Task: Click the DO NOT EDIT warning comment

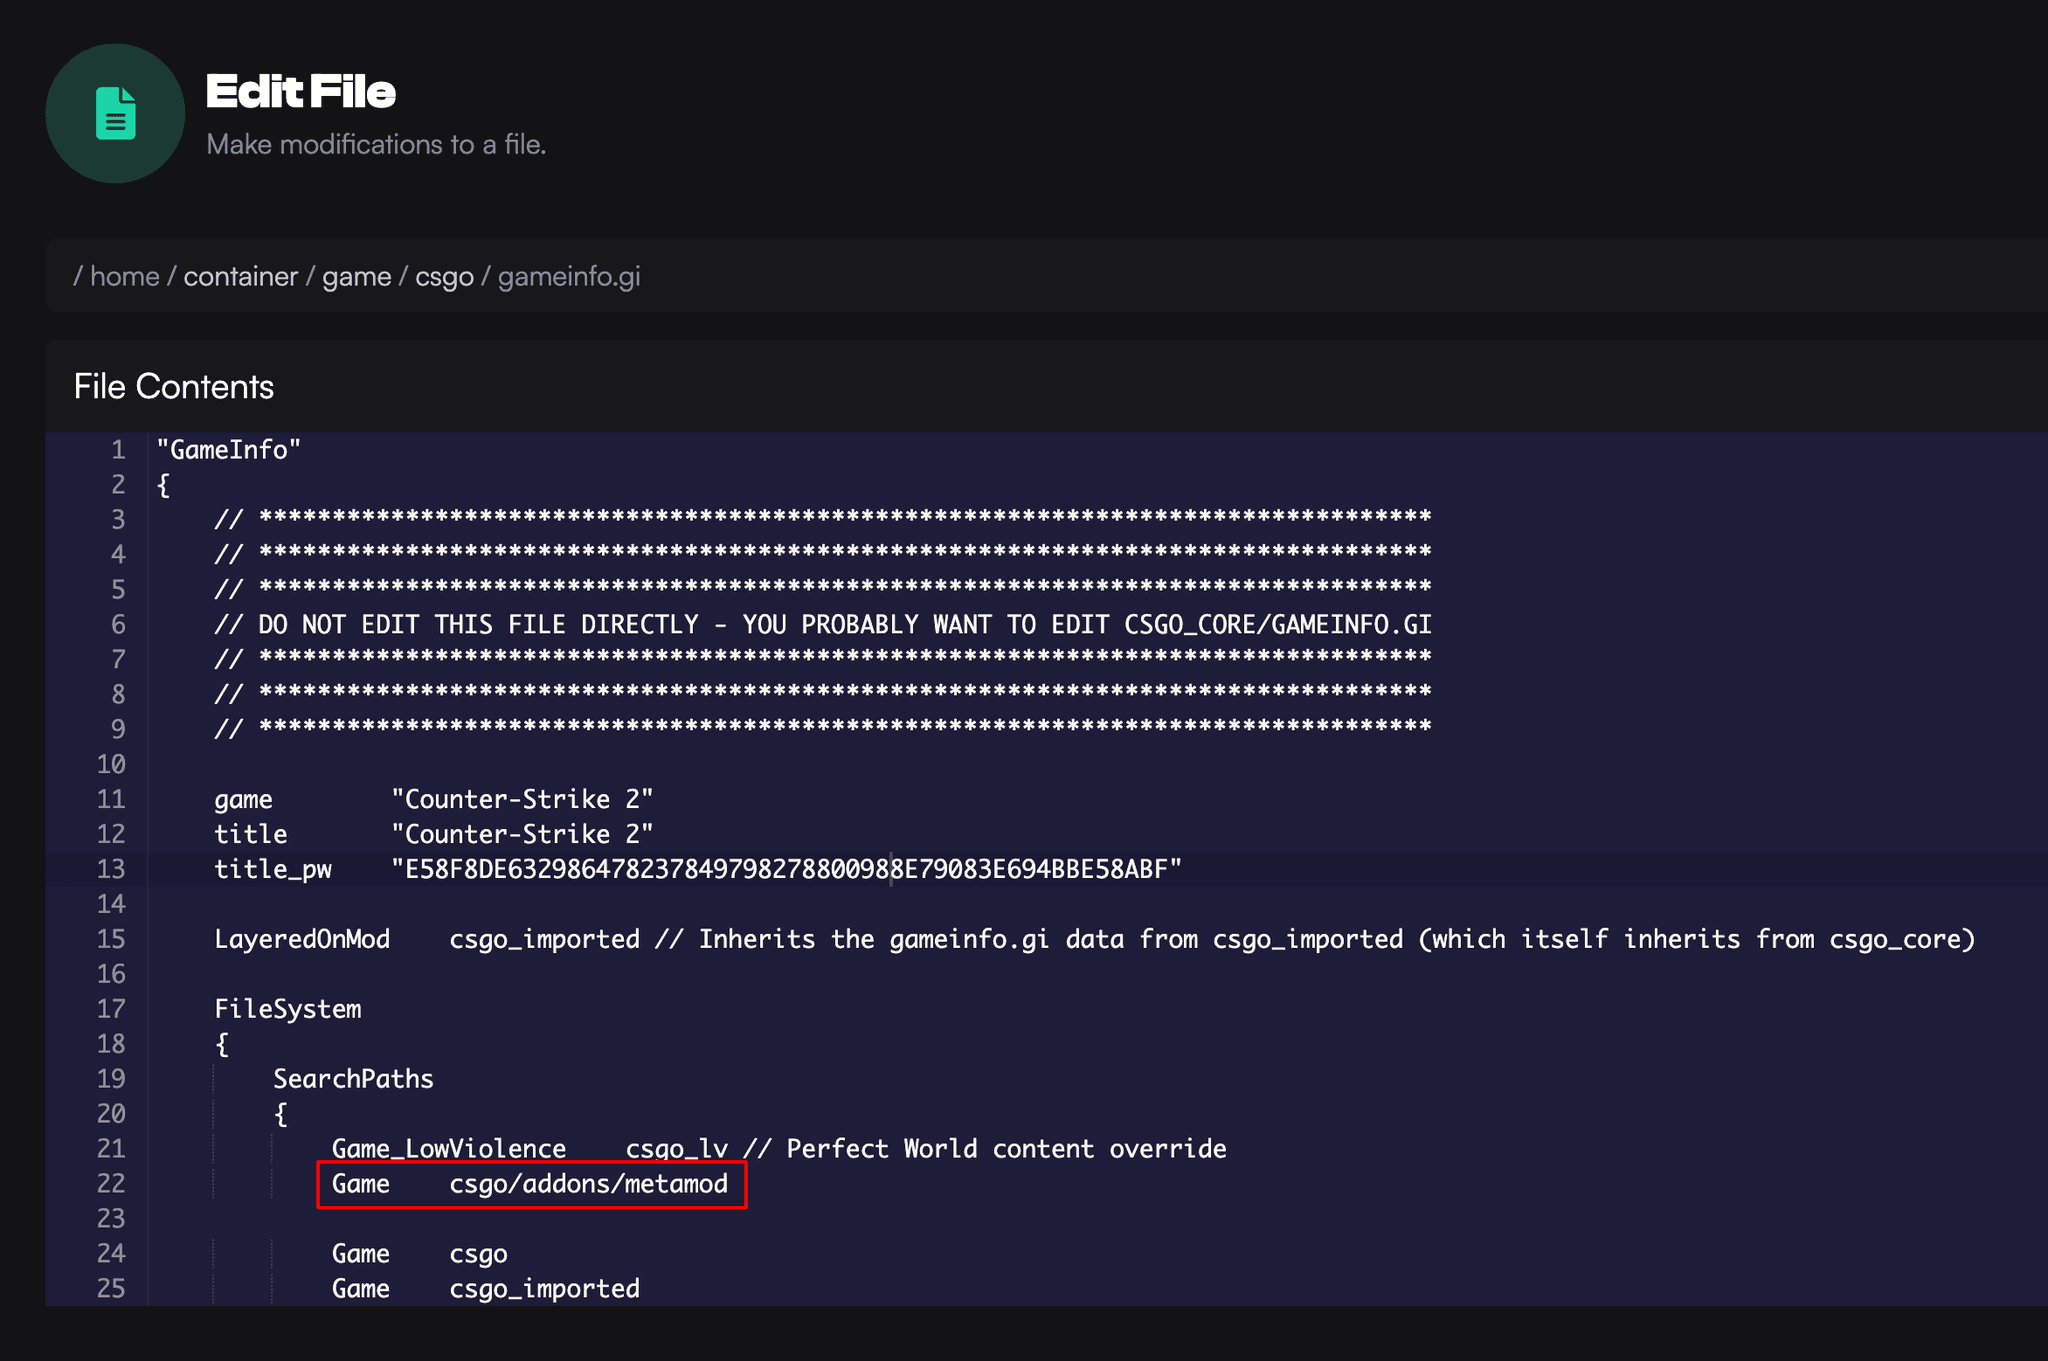Action: tap(822, 625)
